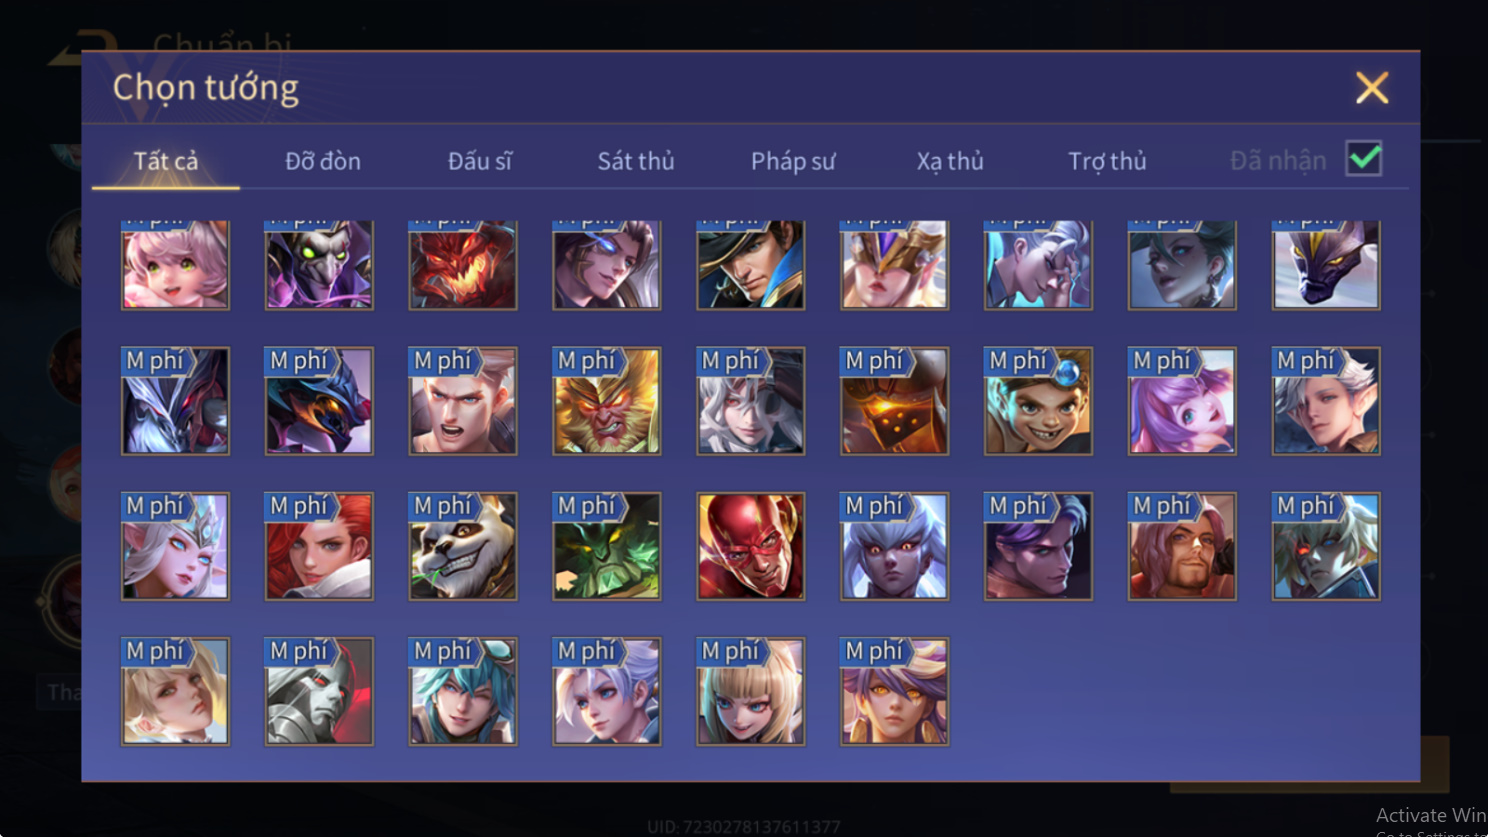Choose the golden monkey king hero
This screenshot has width=1488, height=837.
(606, 401)
